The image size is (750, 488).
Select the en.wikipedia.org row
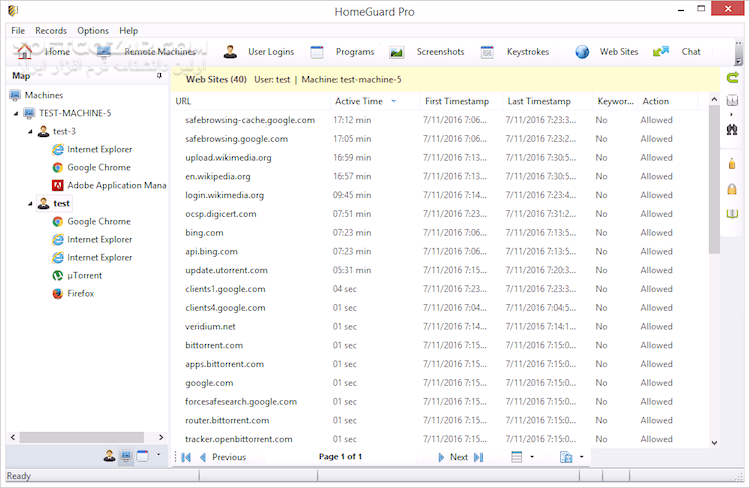(439, 177)
